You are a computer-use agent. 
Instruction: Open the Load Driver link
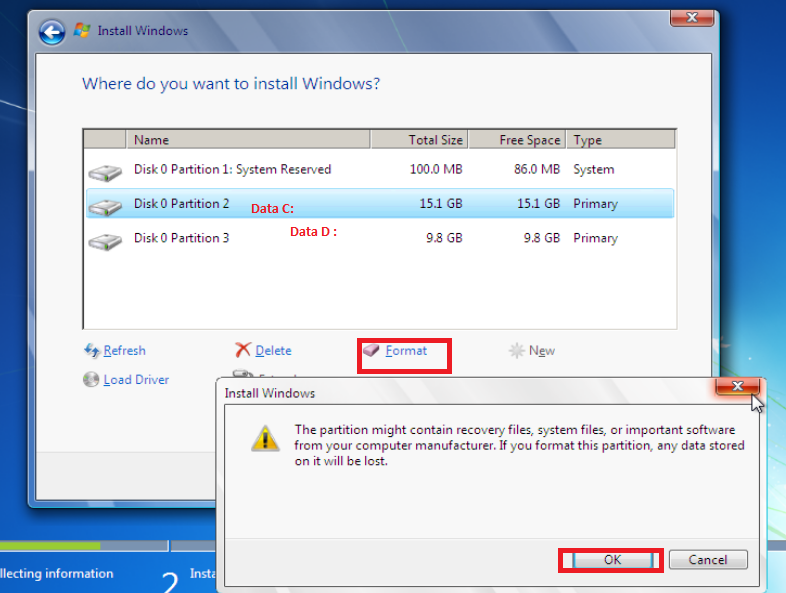pyautogui.click(x=136, y=379)
